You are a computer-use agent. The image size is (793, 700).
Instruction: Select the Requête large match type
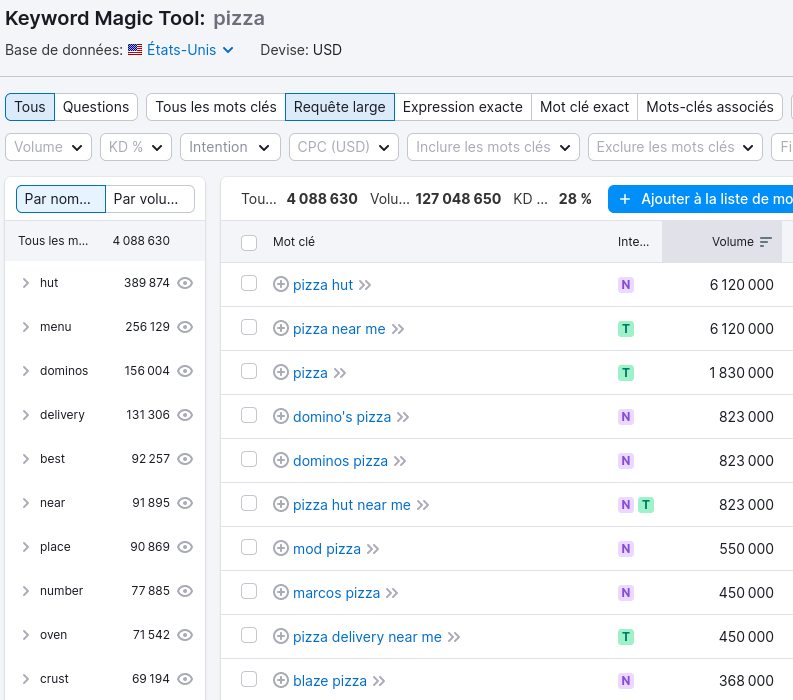click(340, 107)
